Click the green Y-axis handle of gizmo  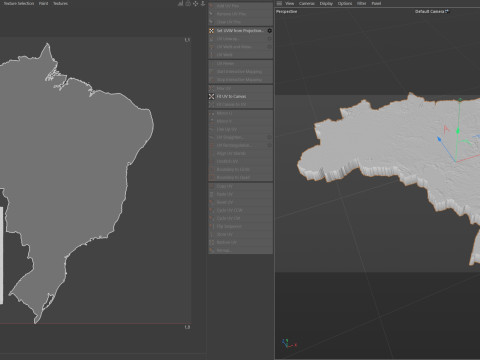tap(458, 131)
